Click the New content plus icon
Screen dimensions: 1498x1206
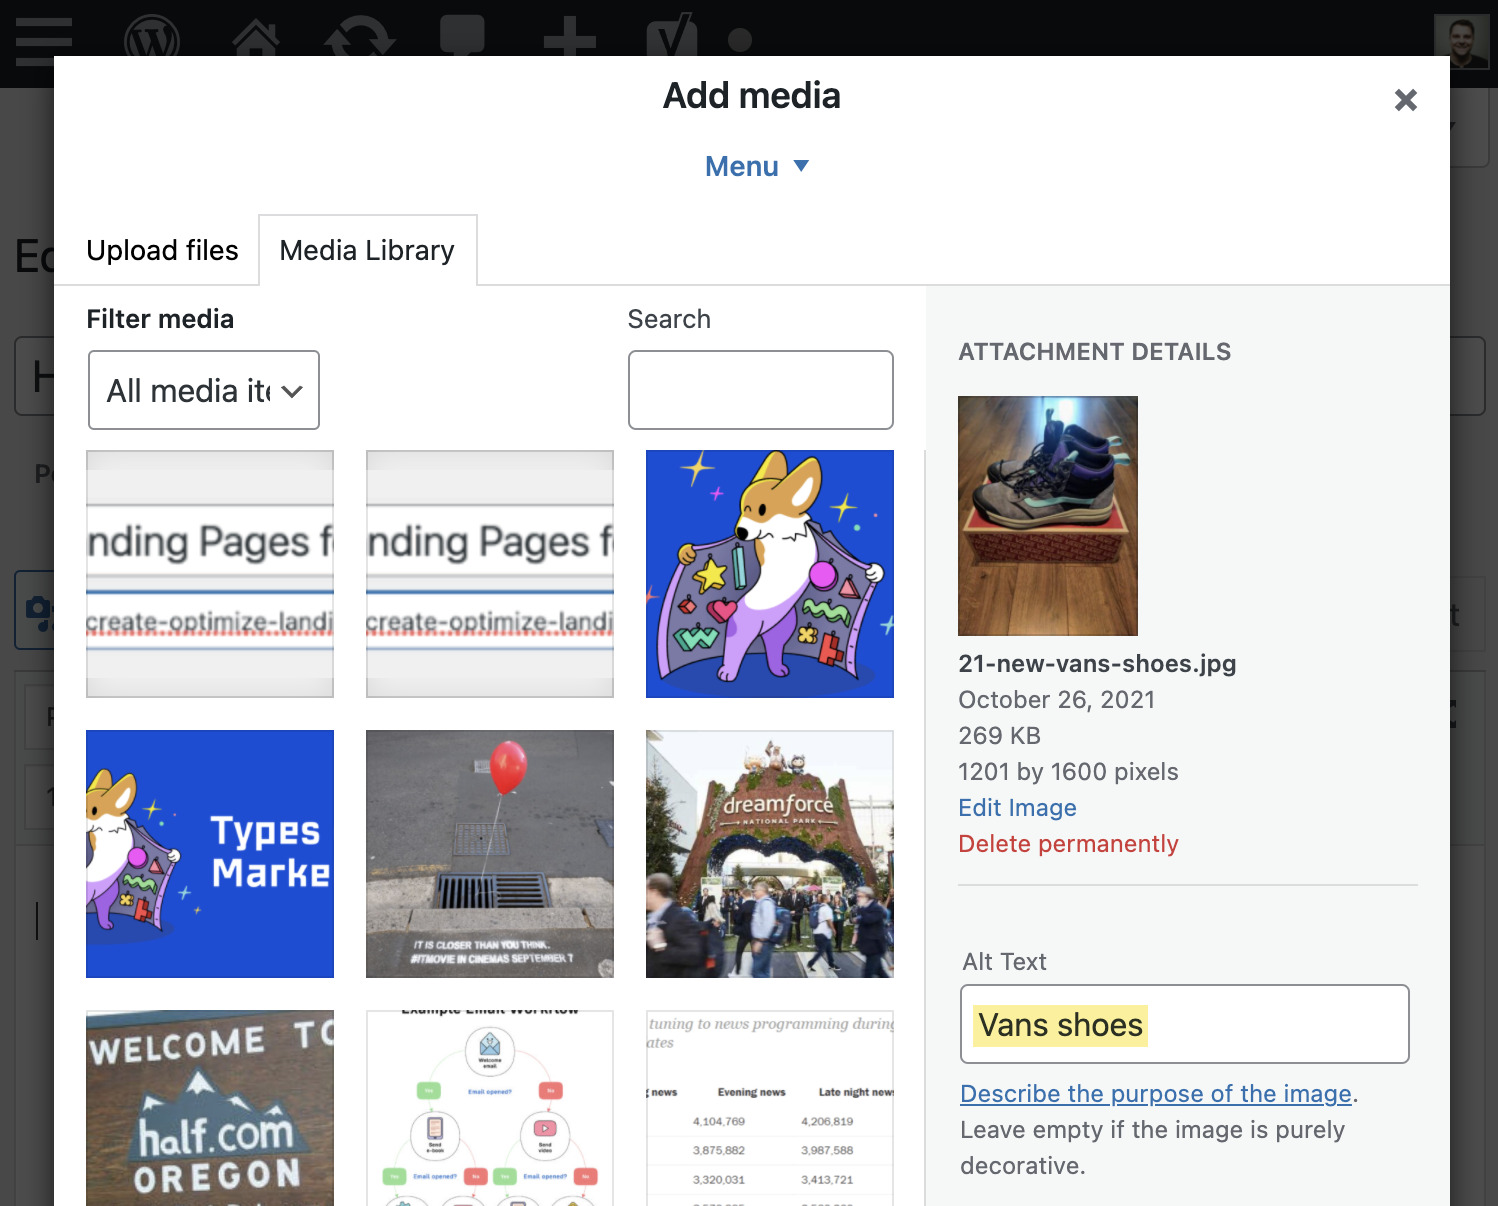(571, 38)
